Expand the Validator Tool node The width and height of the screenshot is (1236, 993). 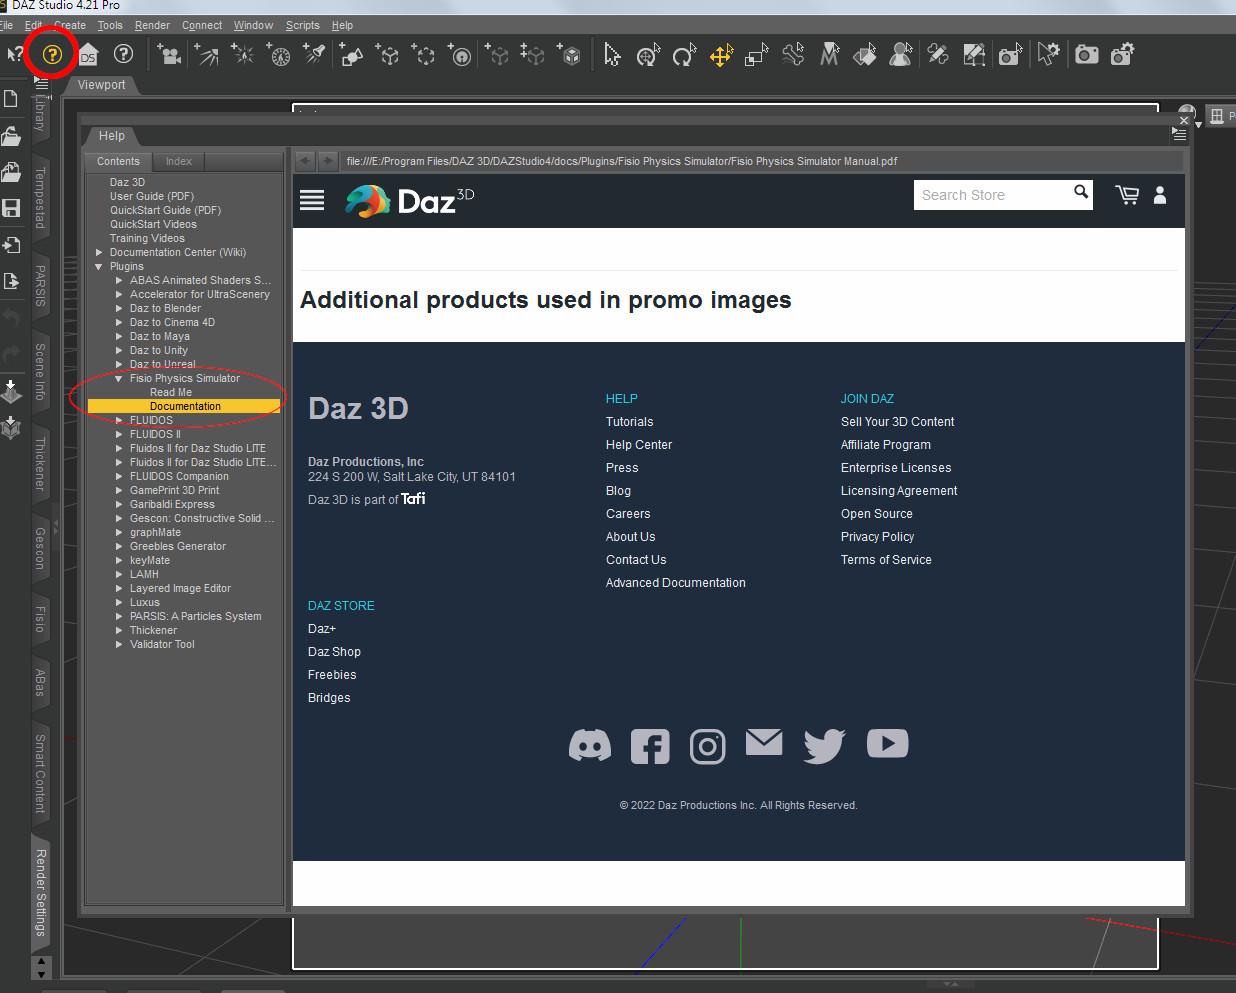click(x=119, y=645)
